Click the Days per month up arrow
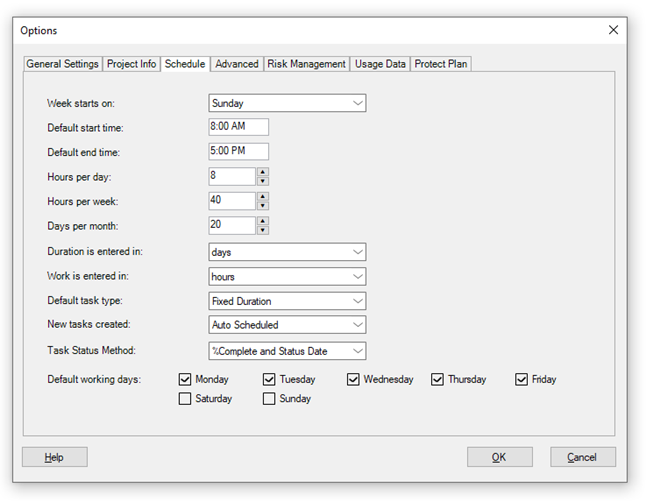 click(x=262, y=220)
